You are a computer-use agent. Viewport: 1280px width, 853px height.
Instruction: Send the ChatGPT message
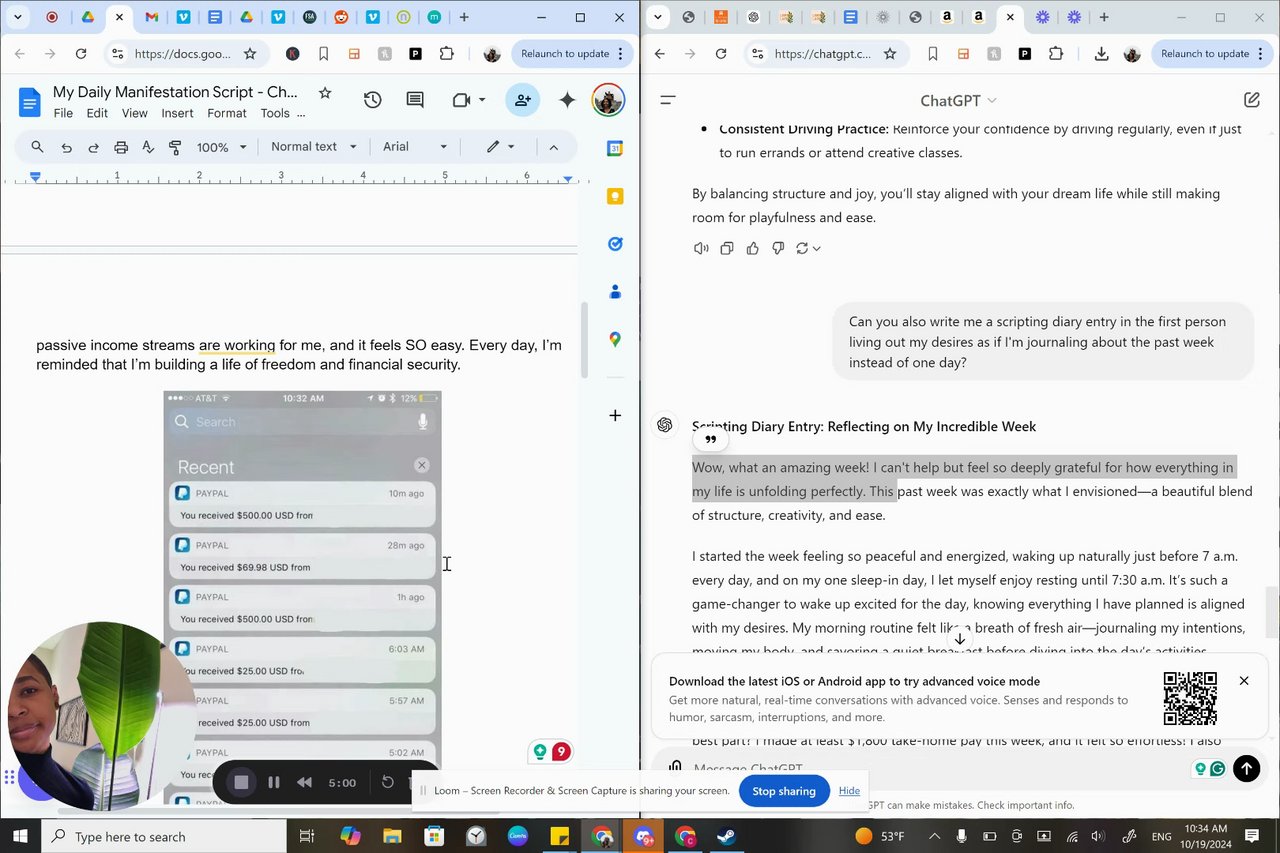coord(1246,768)
